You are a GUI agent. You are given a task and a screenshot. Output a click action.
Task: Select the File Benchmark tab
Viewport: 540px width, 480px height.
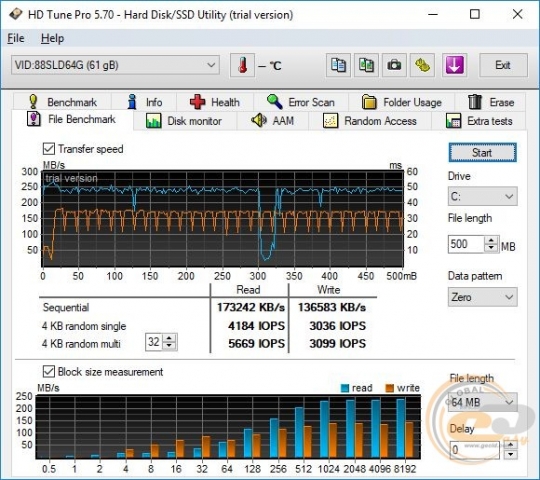72,119
